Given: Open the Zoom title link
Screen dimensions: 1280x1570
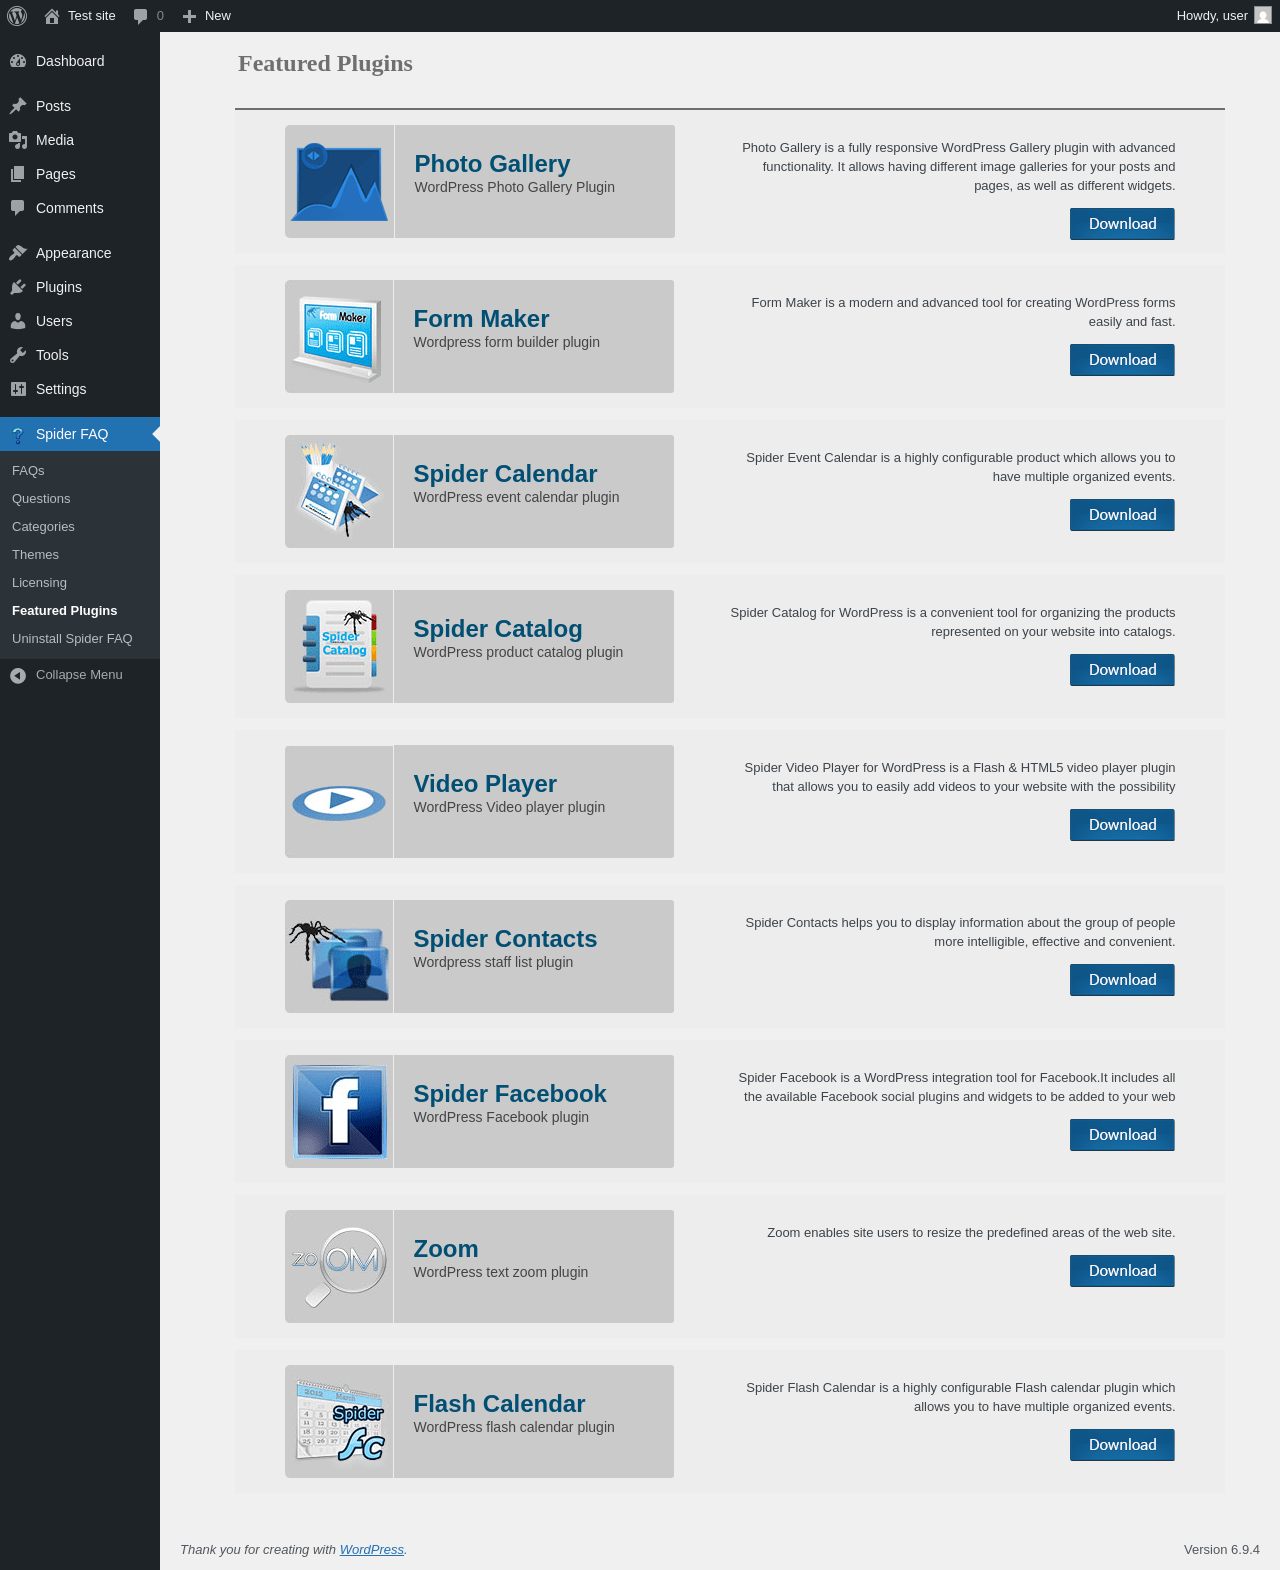Looking at the screenshot, I should tap(446, 1249).
